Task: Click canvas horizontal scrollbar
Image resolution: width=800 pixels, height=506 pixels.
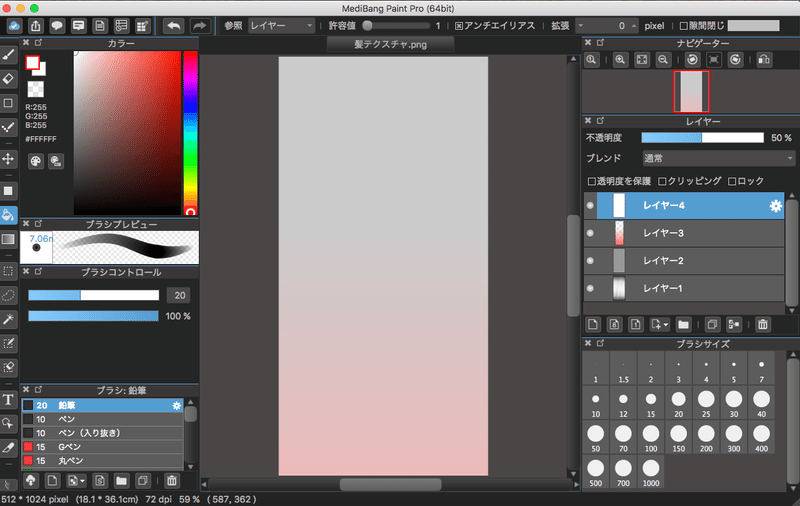Action: tap(390, 484)
